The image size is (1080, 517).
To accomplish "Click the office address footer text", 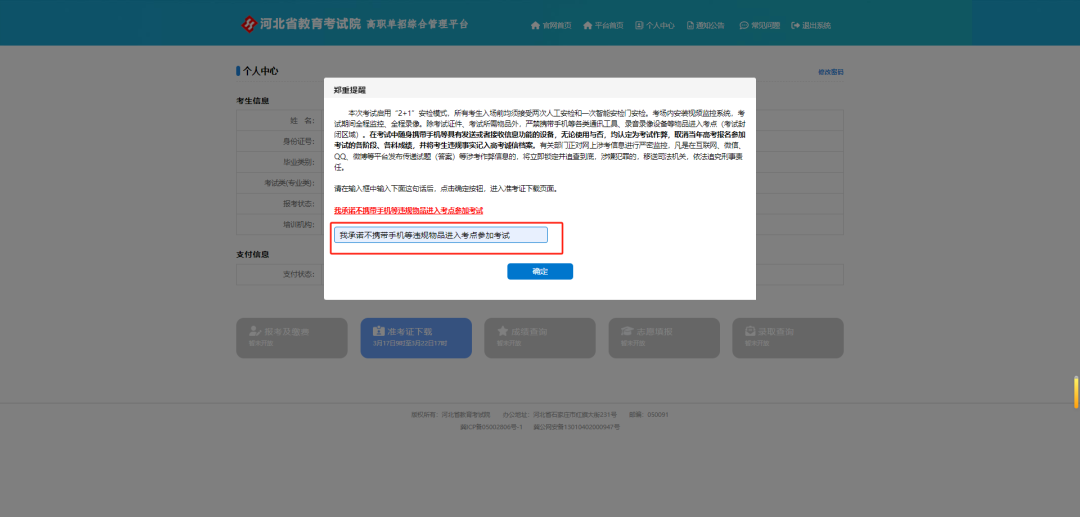I will (559, 415).
